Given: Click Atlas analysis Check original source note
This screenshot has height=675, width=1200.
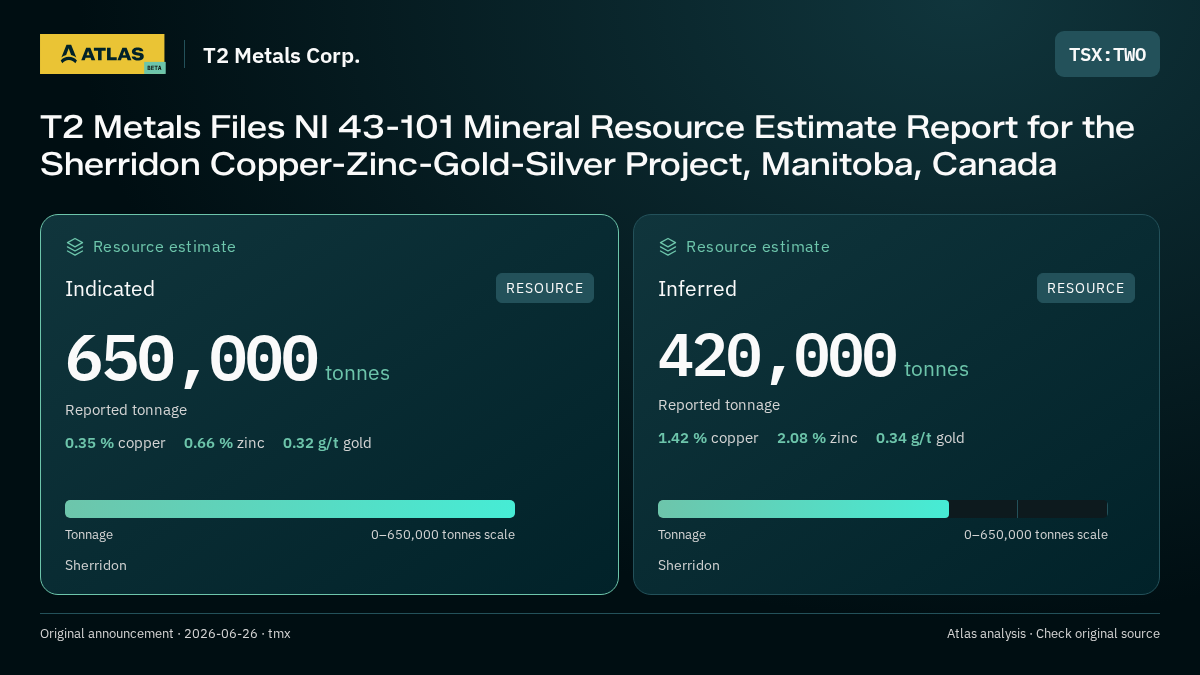Looking at the screenshot, I should pyautogui.click(x=1053, y=634).
